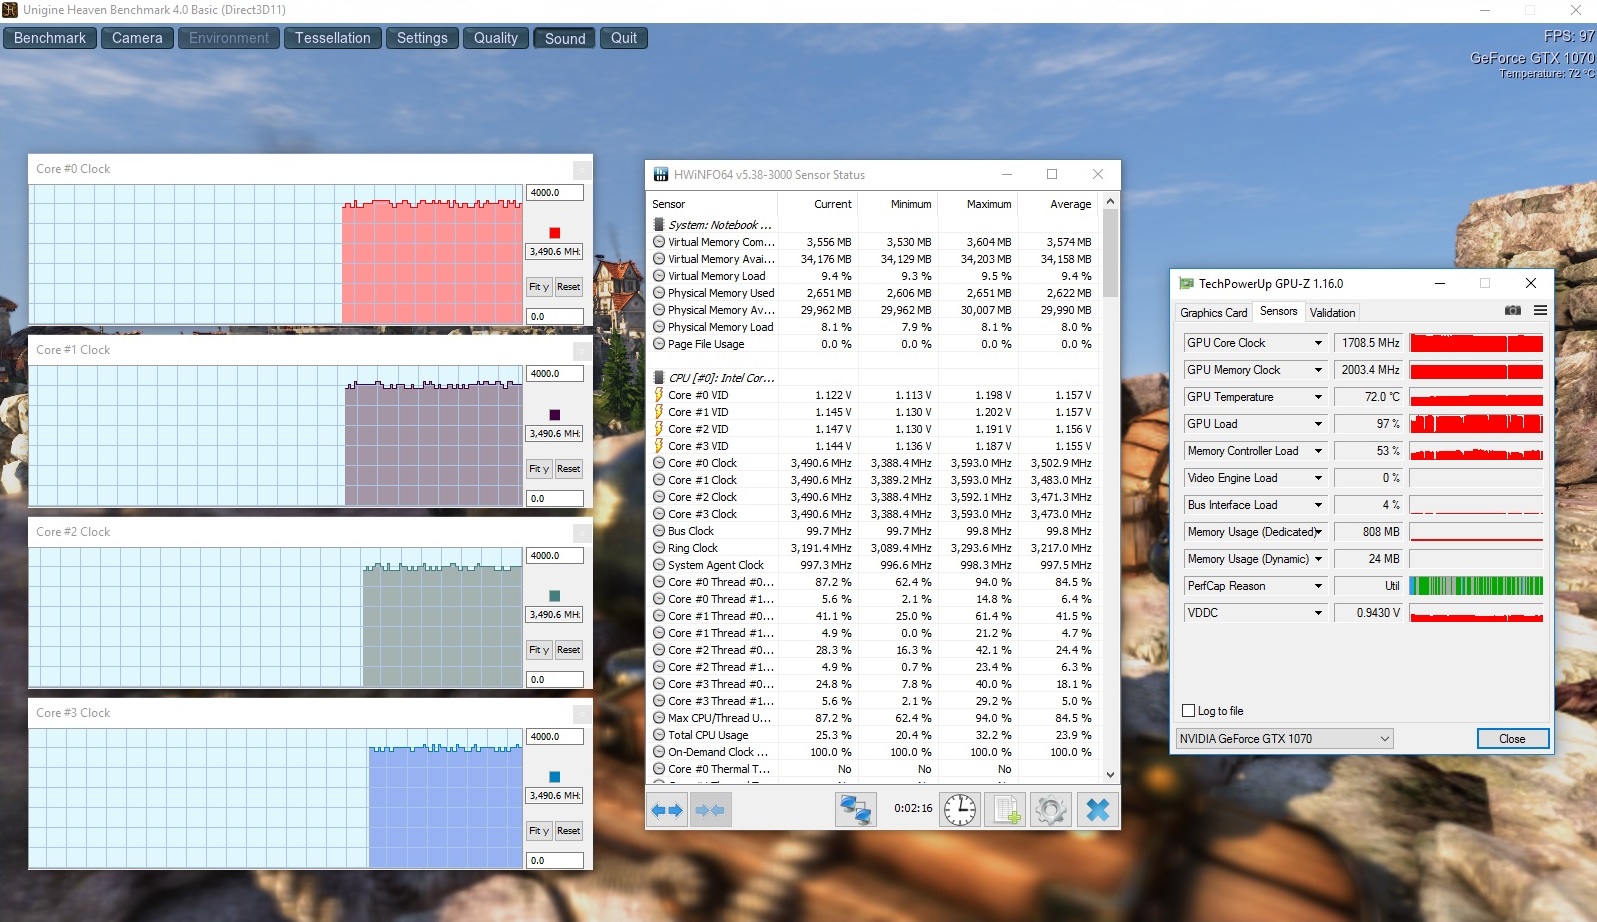1597x922 pixels.
Task: Click the TechPowerUp GPU-Z title bar icon
Action: 1186,284
